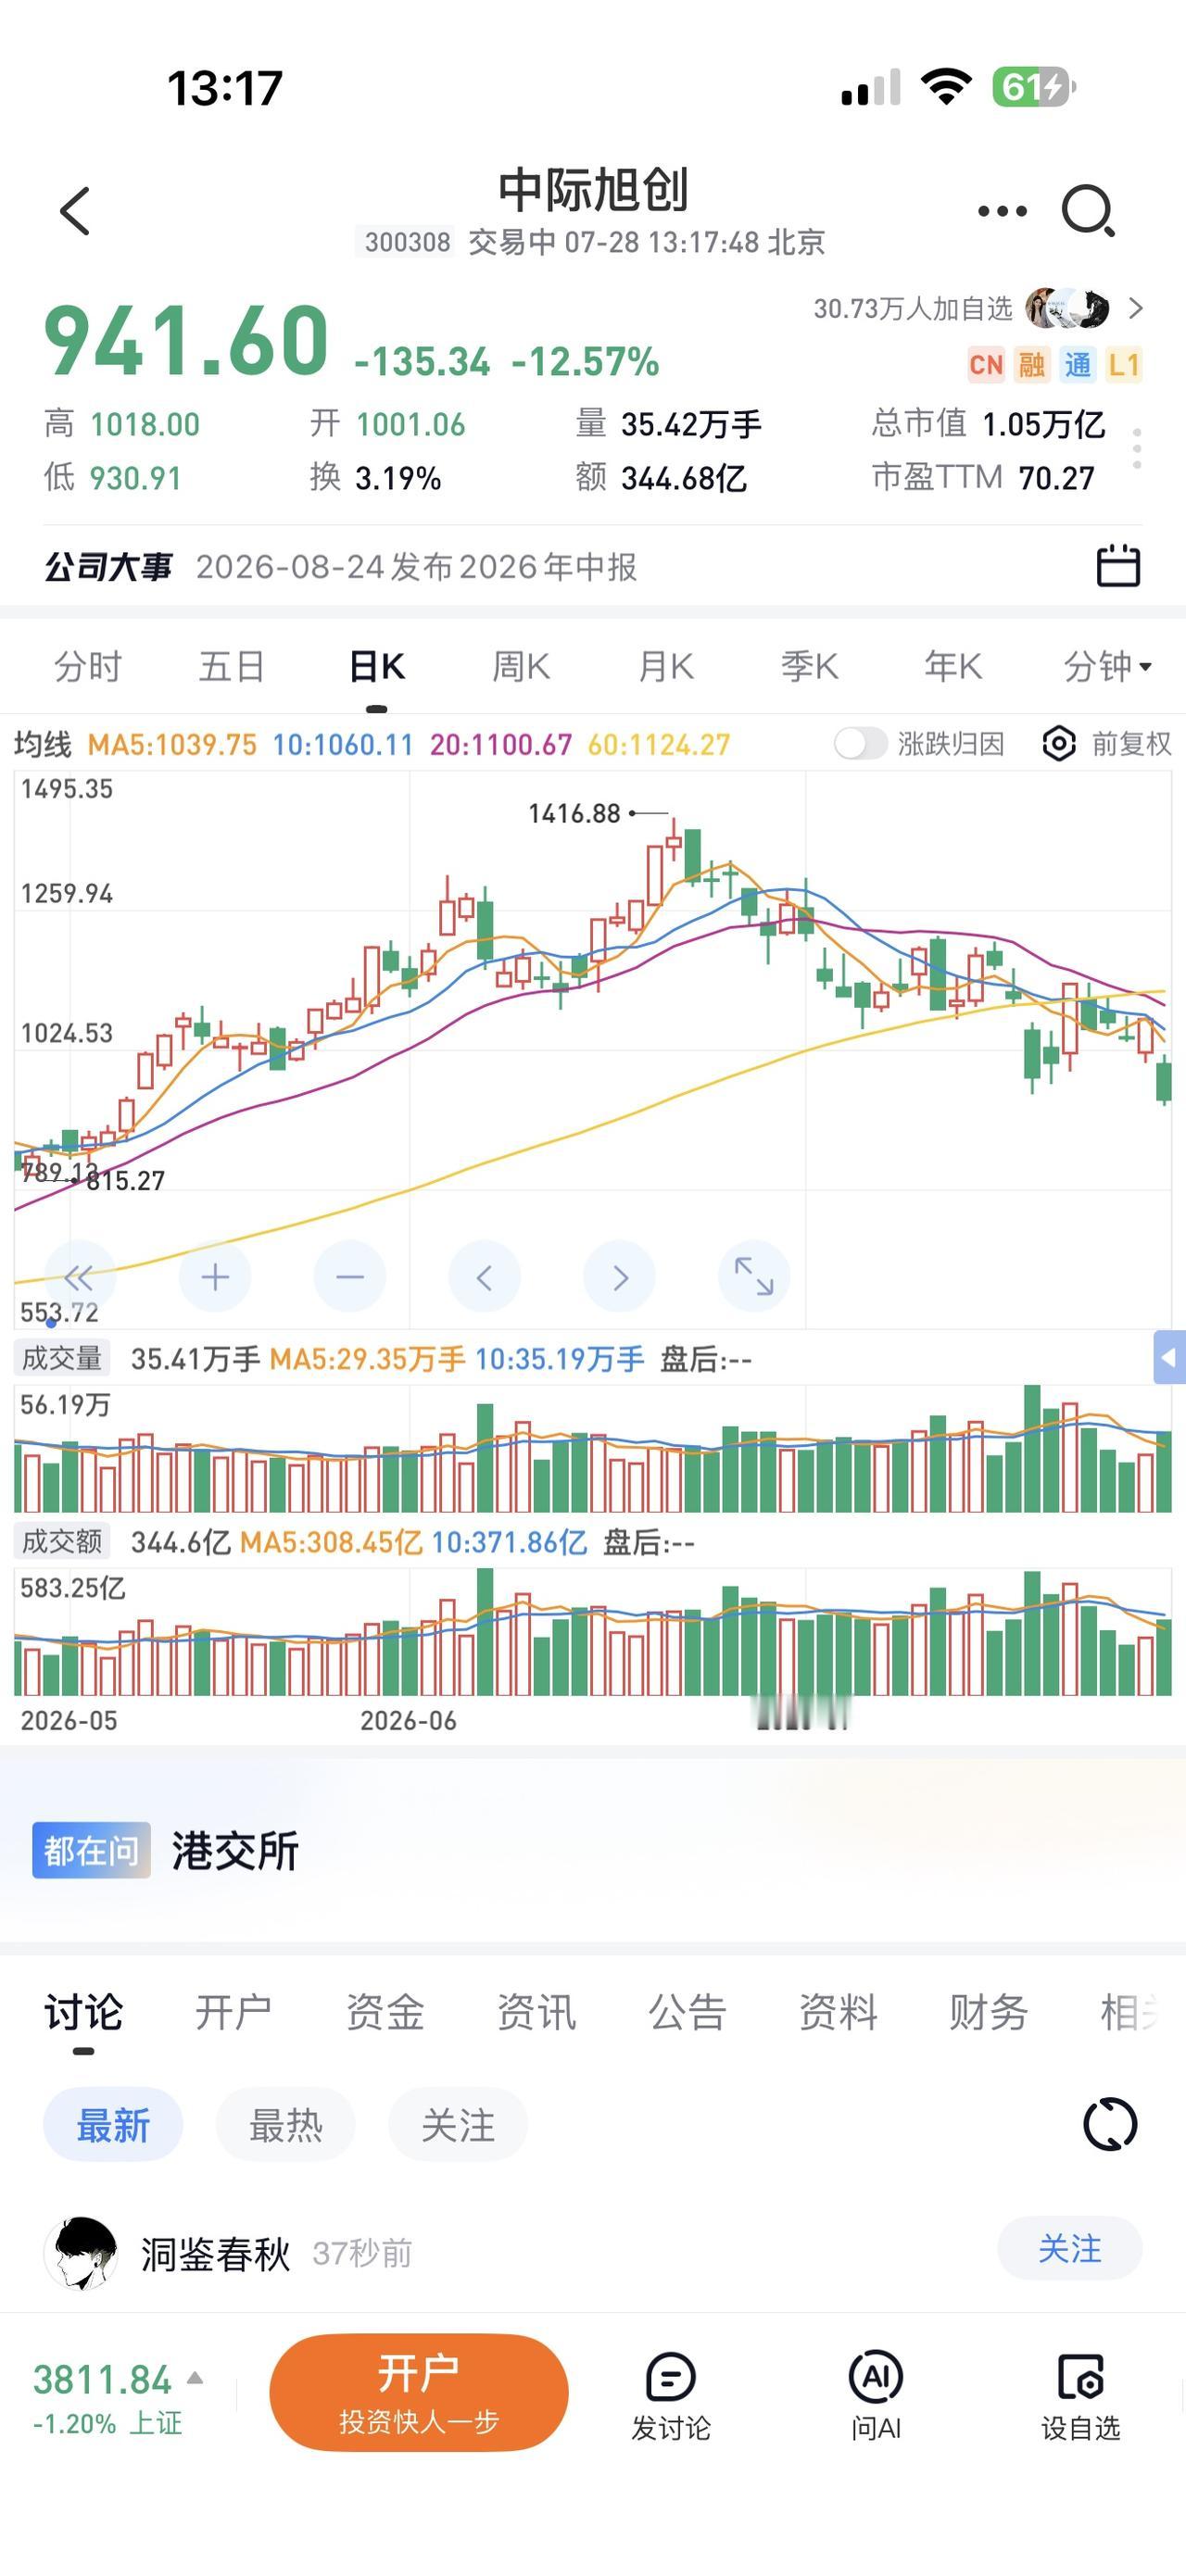Switch to 年K chart tab

coord(954,666)
